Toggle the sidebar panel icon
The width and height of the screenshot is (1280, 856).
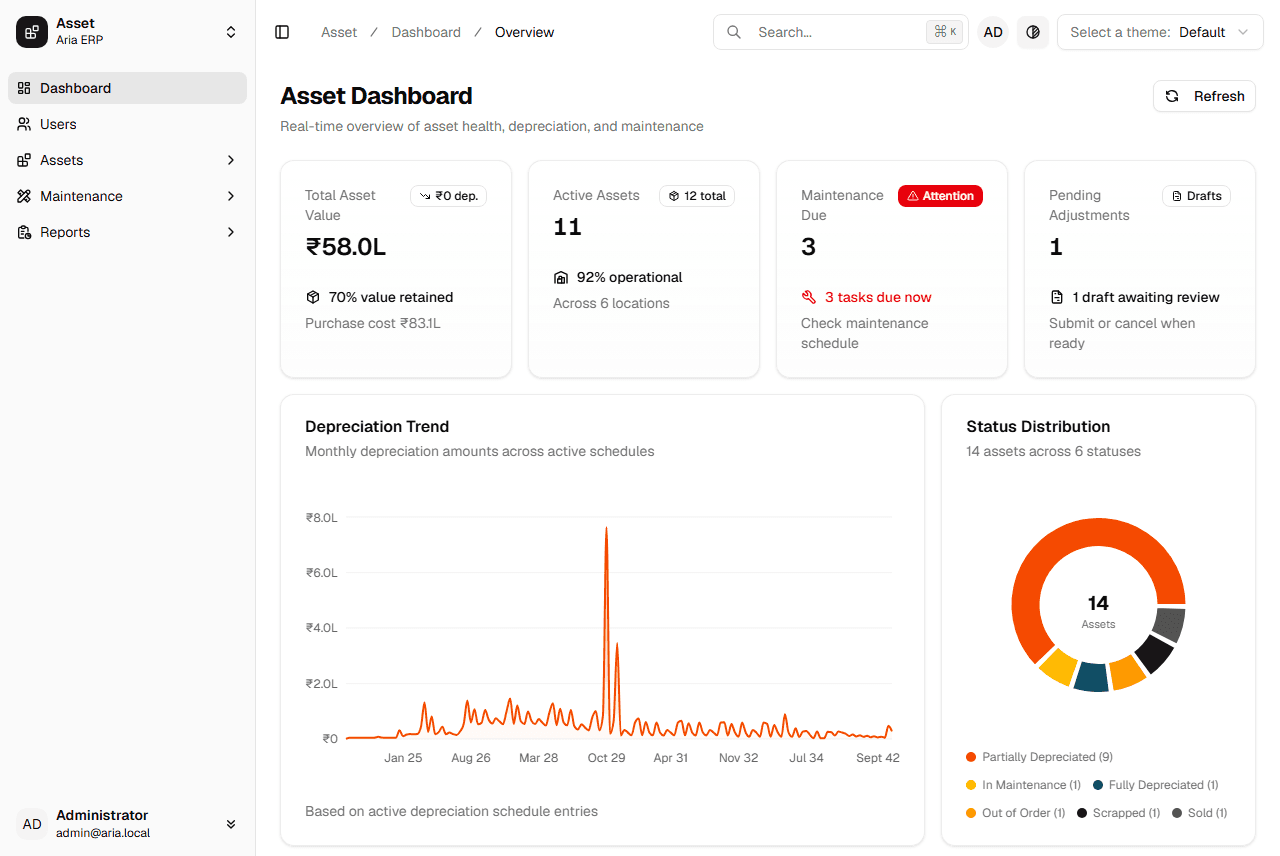(x=282, y=32)
